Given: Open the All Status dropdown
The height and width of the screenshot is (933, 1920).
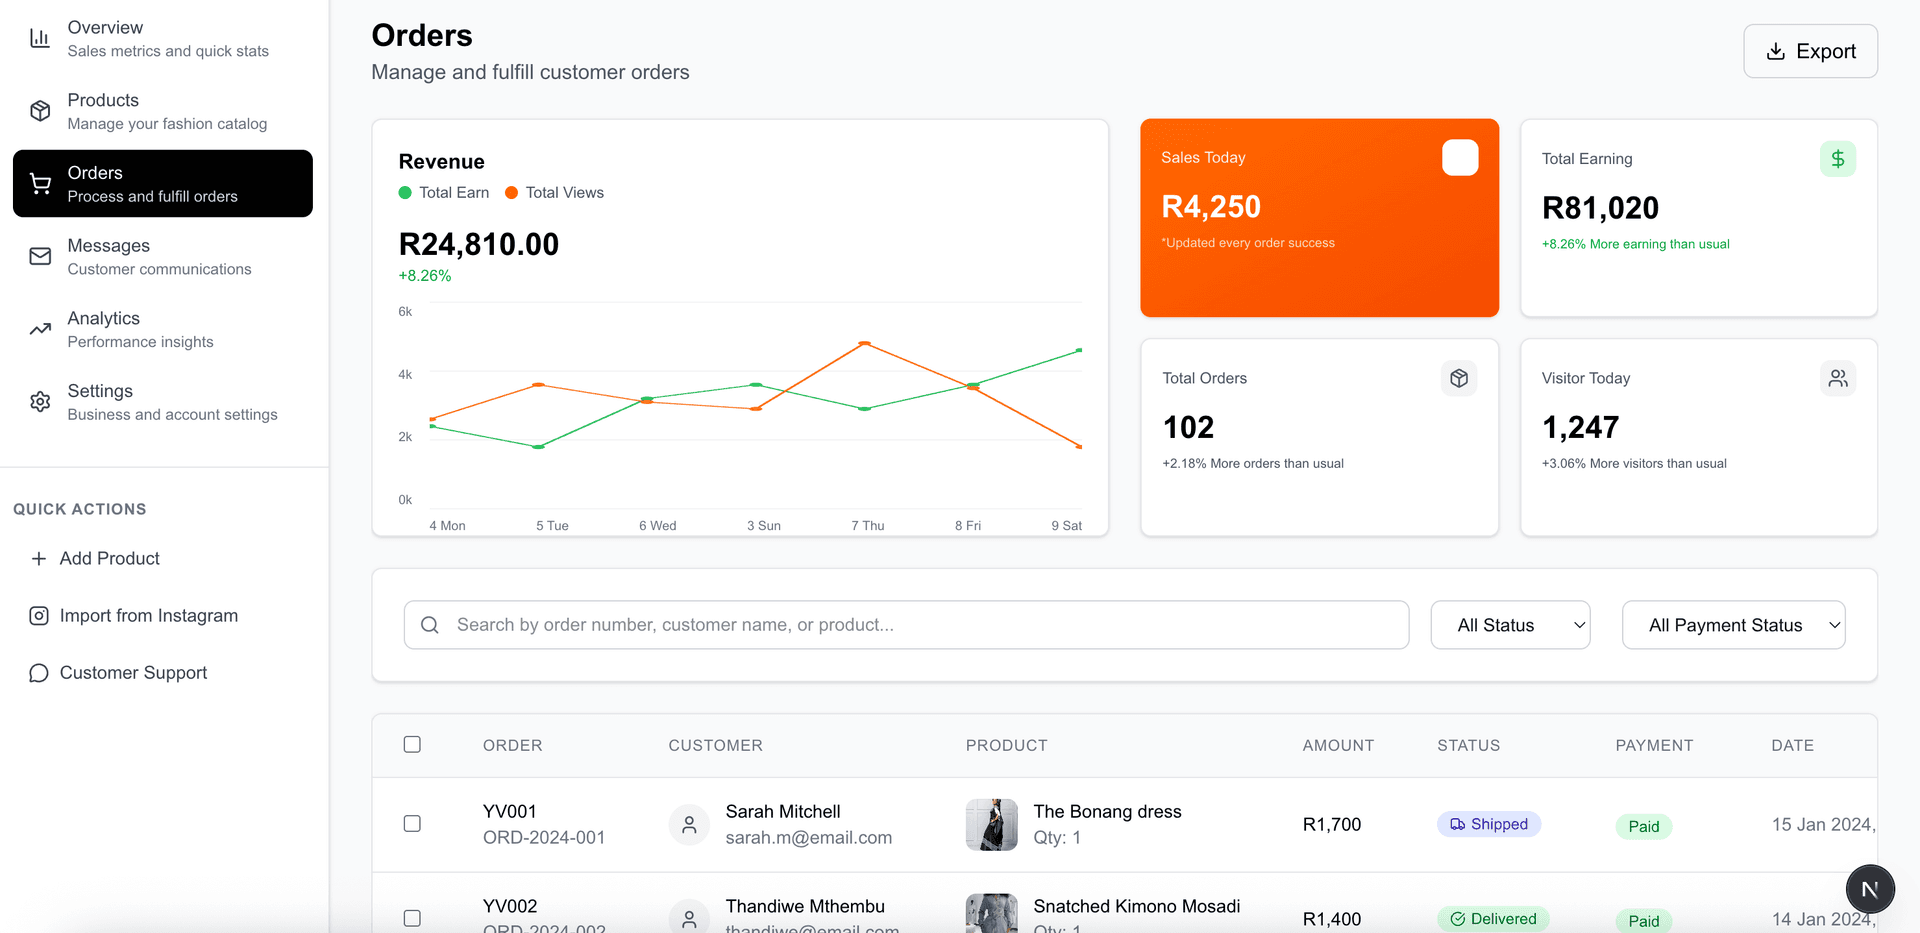Looking at the screenshot, I should 1510,624.
